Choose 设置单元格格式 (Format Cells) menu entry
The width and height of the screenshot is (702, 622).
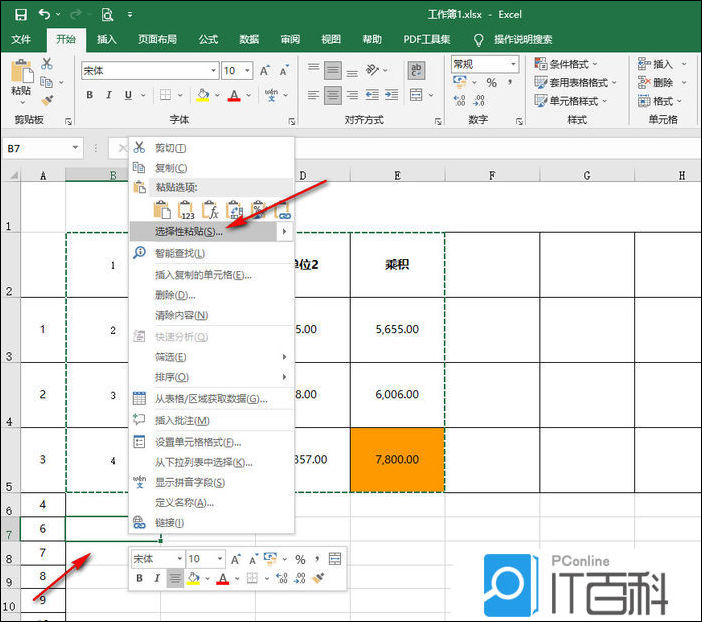[197, 442]
